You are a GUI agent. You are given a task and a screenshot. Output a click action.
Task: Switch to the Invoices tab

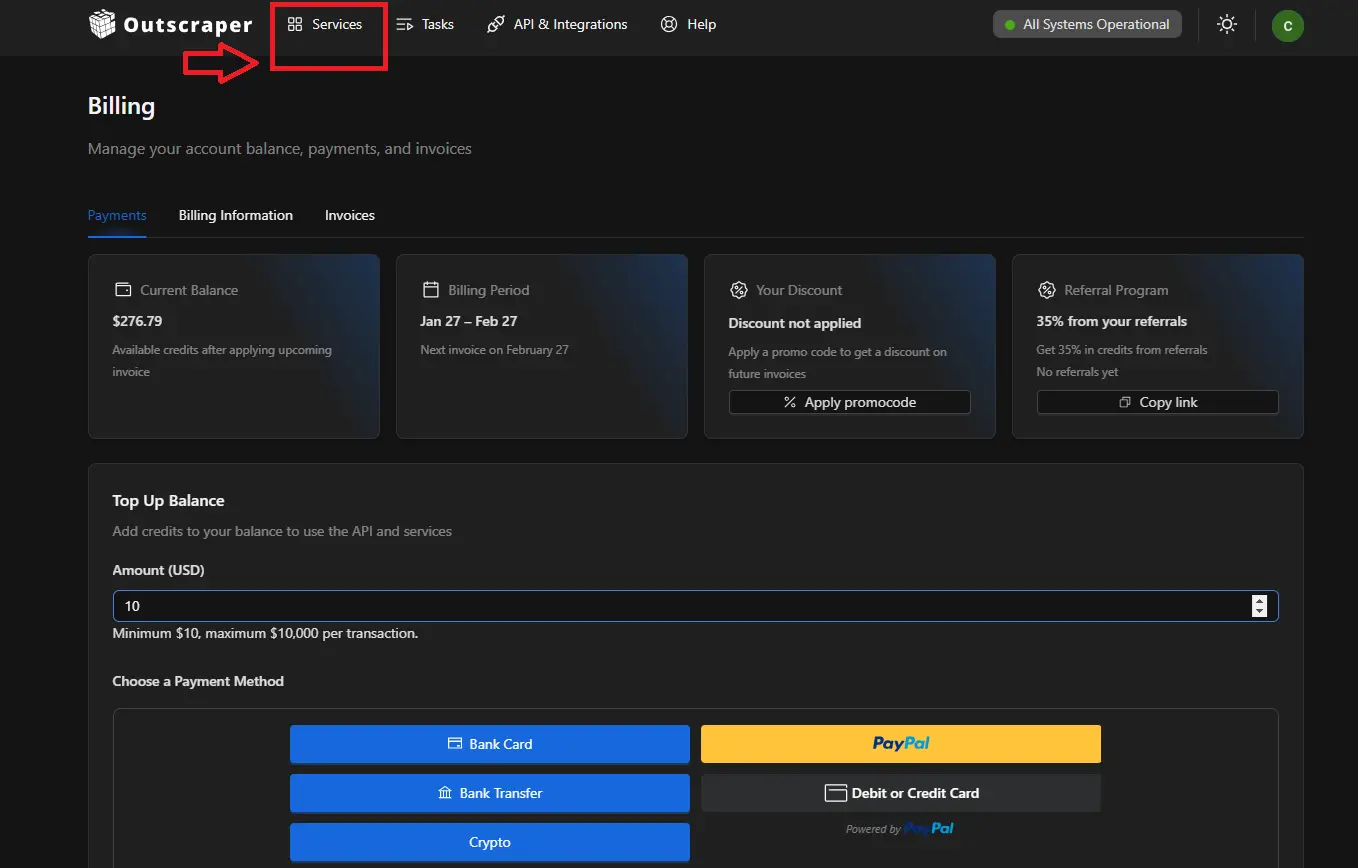[x=350, y=215]
